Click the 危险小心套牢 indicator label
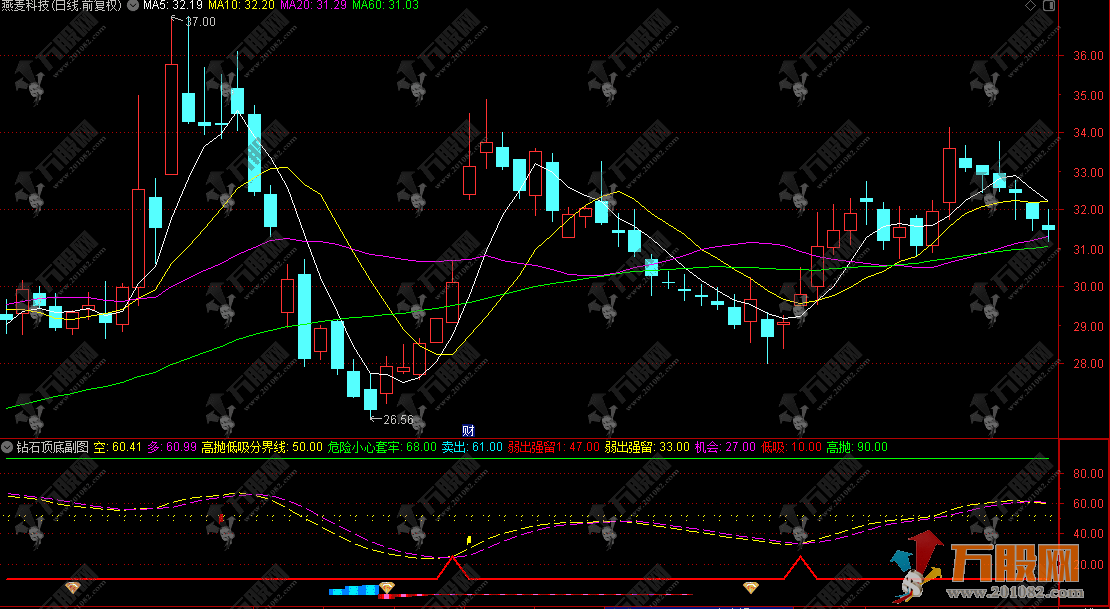The width and height of the screenshot is (1110, 609). coord(366,447)
